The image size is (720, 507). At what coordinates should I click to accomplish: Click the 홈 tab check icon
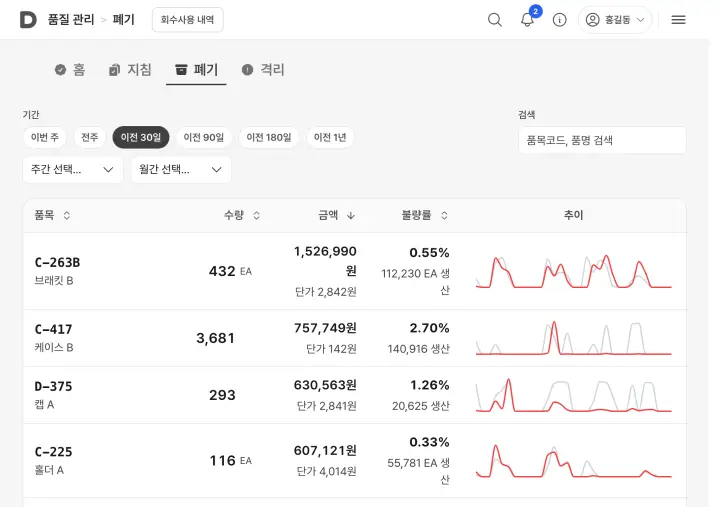(x=60, y=70)
